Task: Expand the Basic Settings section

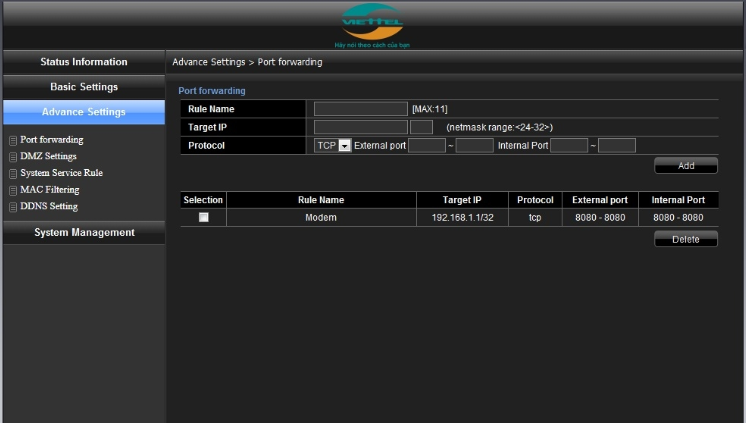Action: click(x=83, y=87)
